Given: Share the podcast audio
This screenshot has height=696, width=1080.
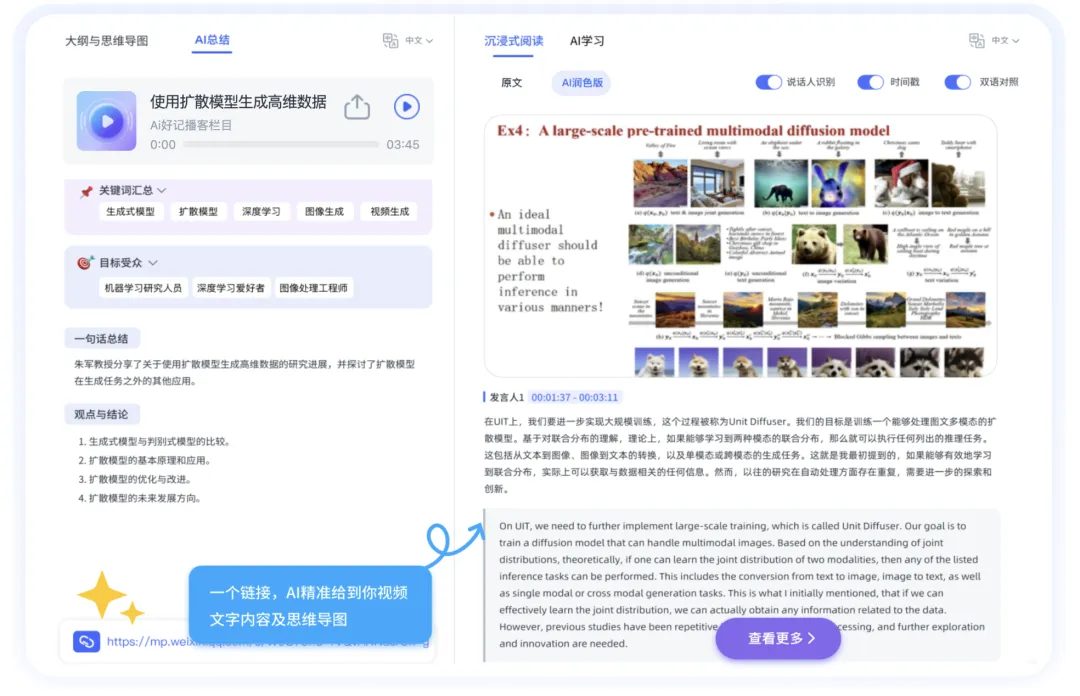Looking at the screenshot, I should pos(357,107).
